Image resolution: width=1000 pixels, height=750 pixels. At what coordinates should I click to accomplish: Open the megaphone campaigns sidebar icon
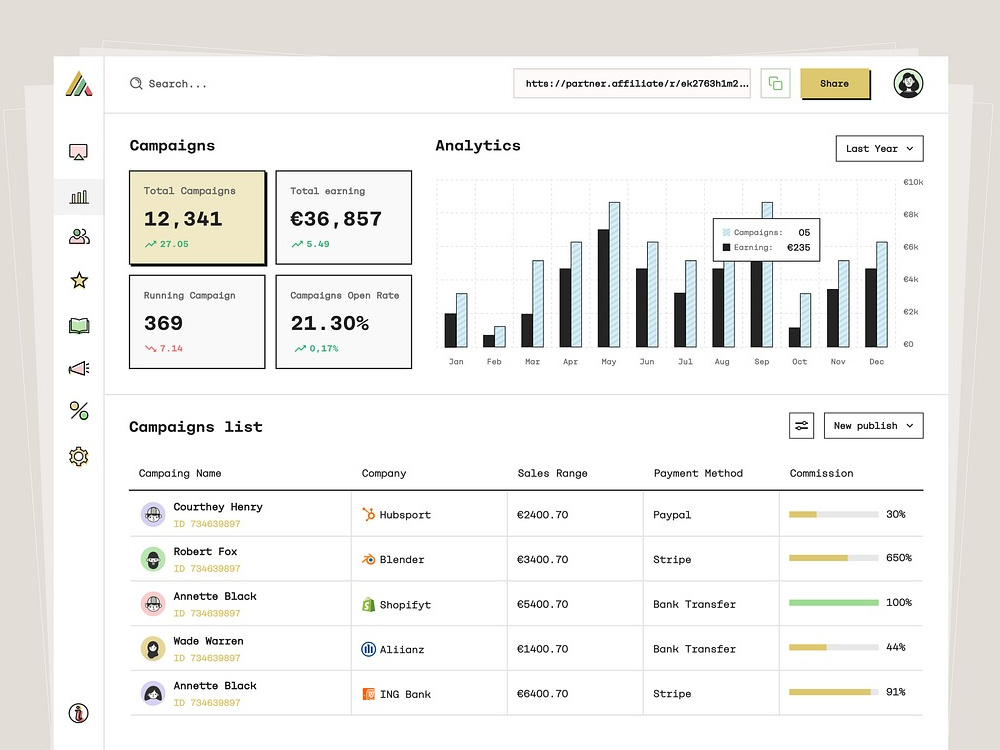pos(79,369)
